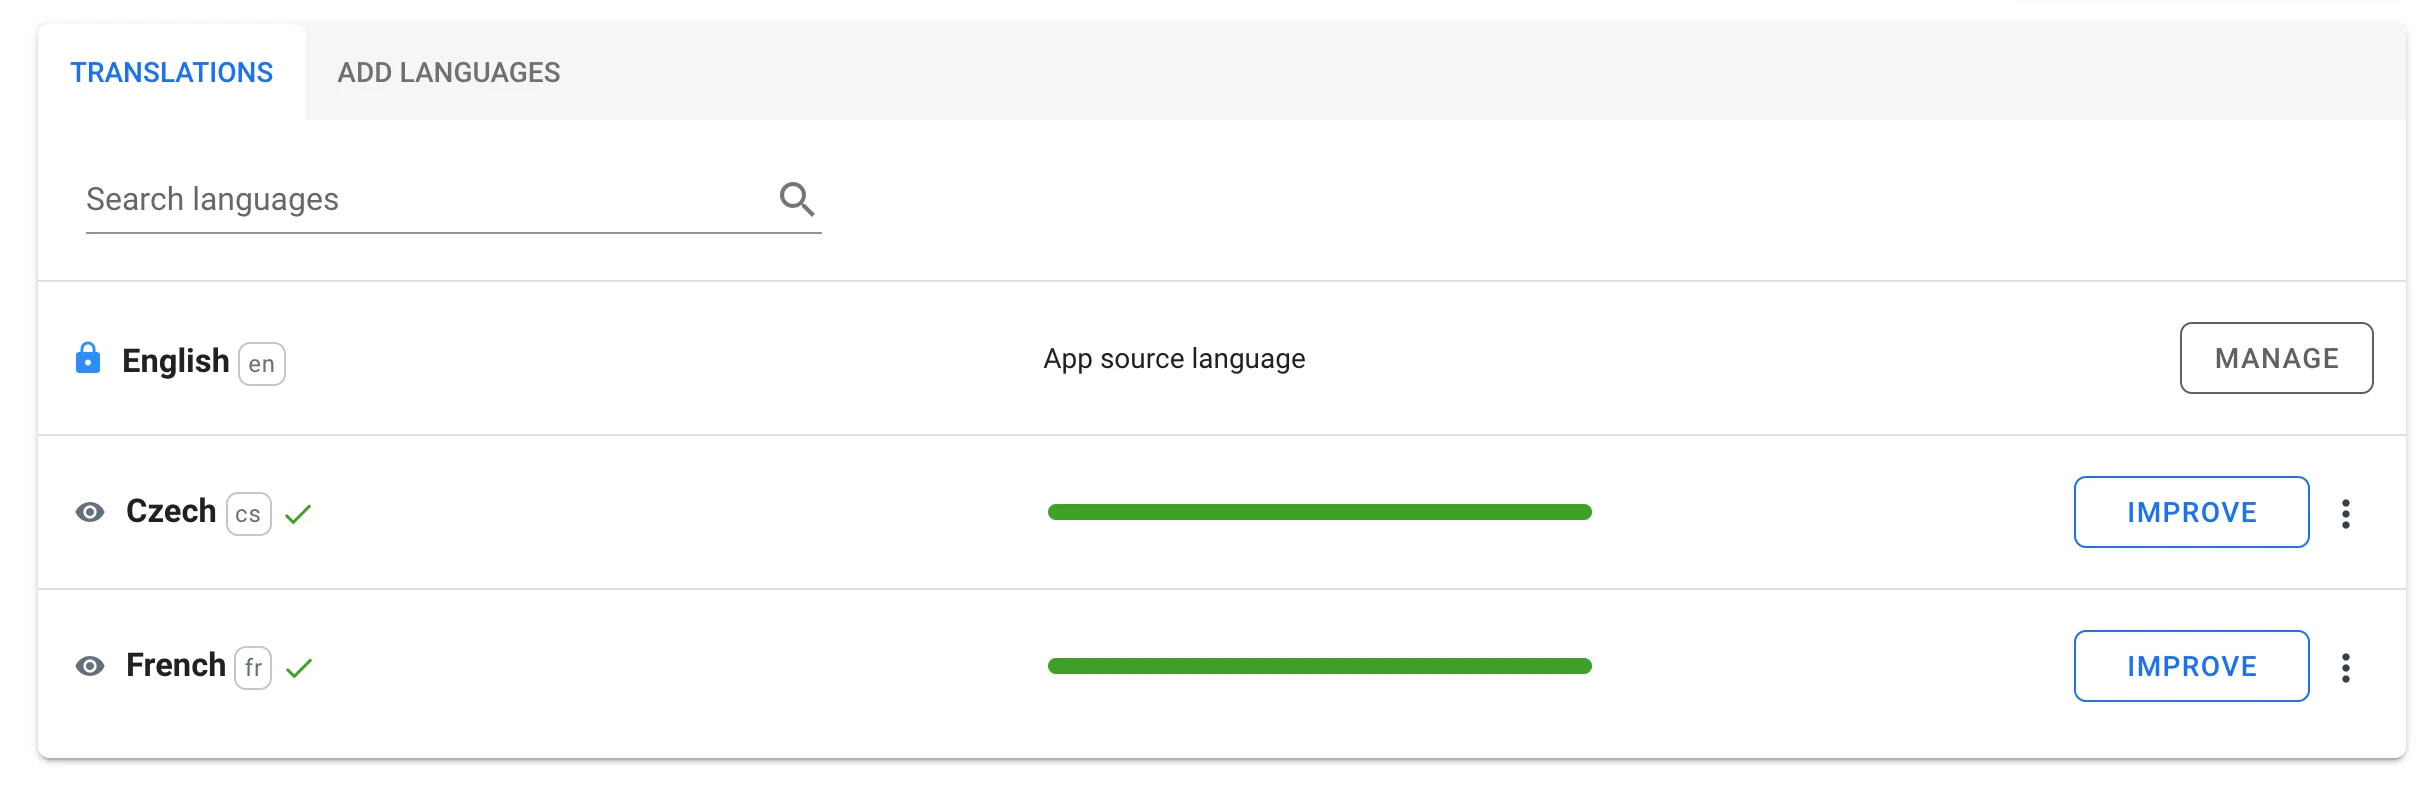Toggle French visibility eye icon
The width and height of the screenshot is (2426, 812).
[x=90, y=667]
